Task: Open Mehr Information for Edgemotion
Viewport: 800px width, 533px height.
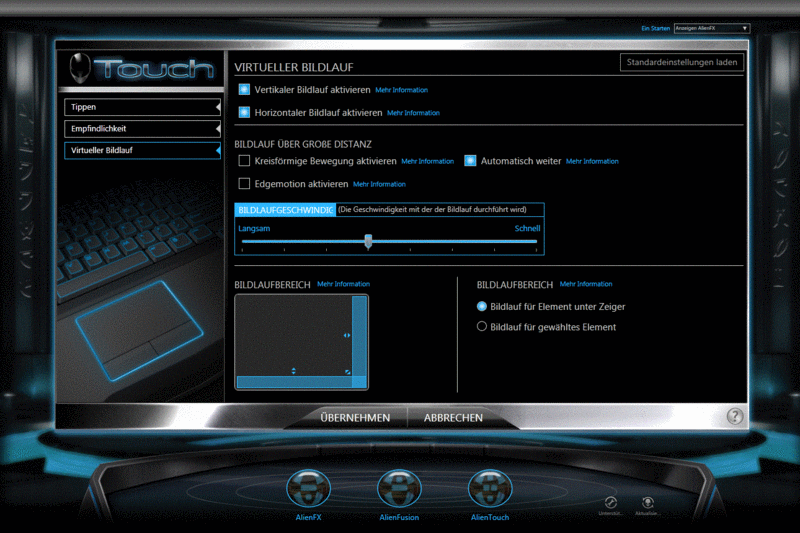Action: (379, 184)
